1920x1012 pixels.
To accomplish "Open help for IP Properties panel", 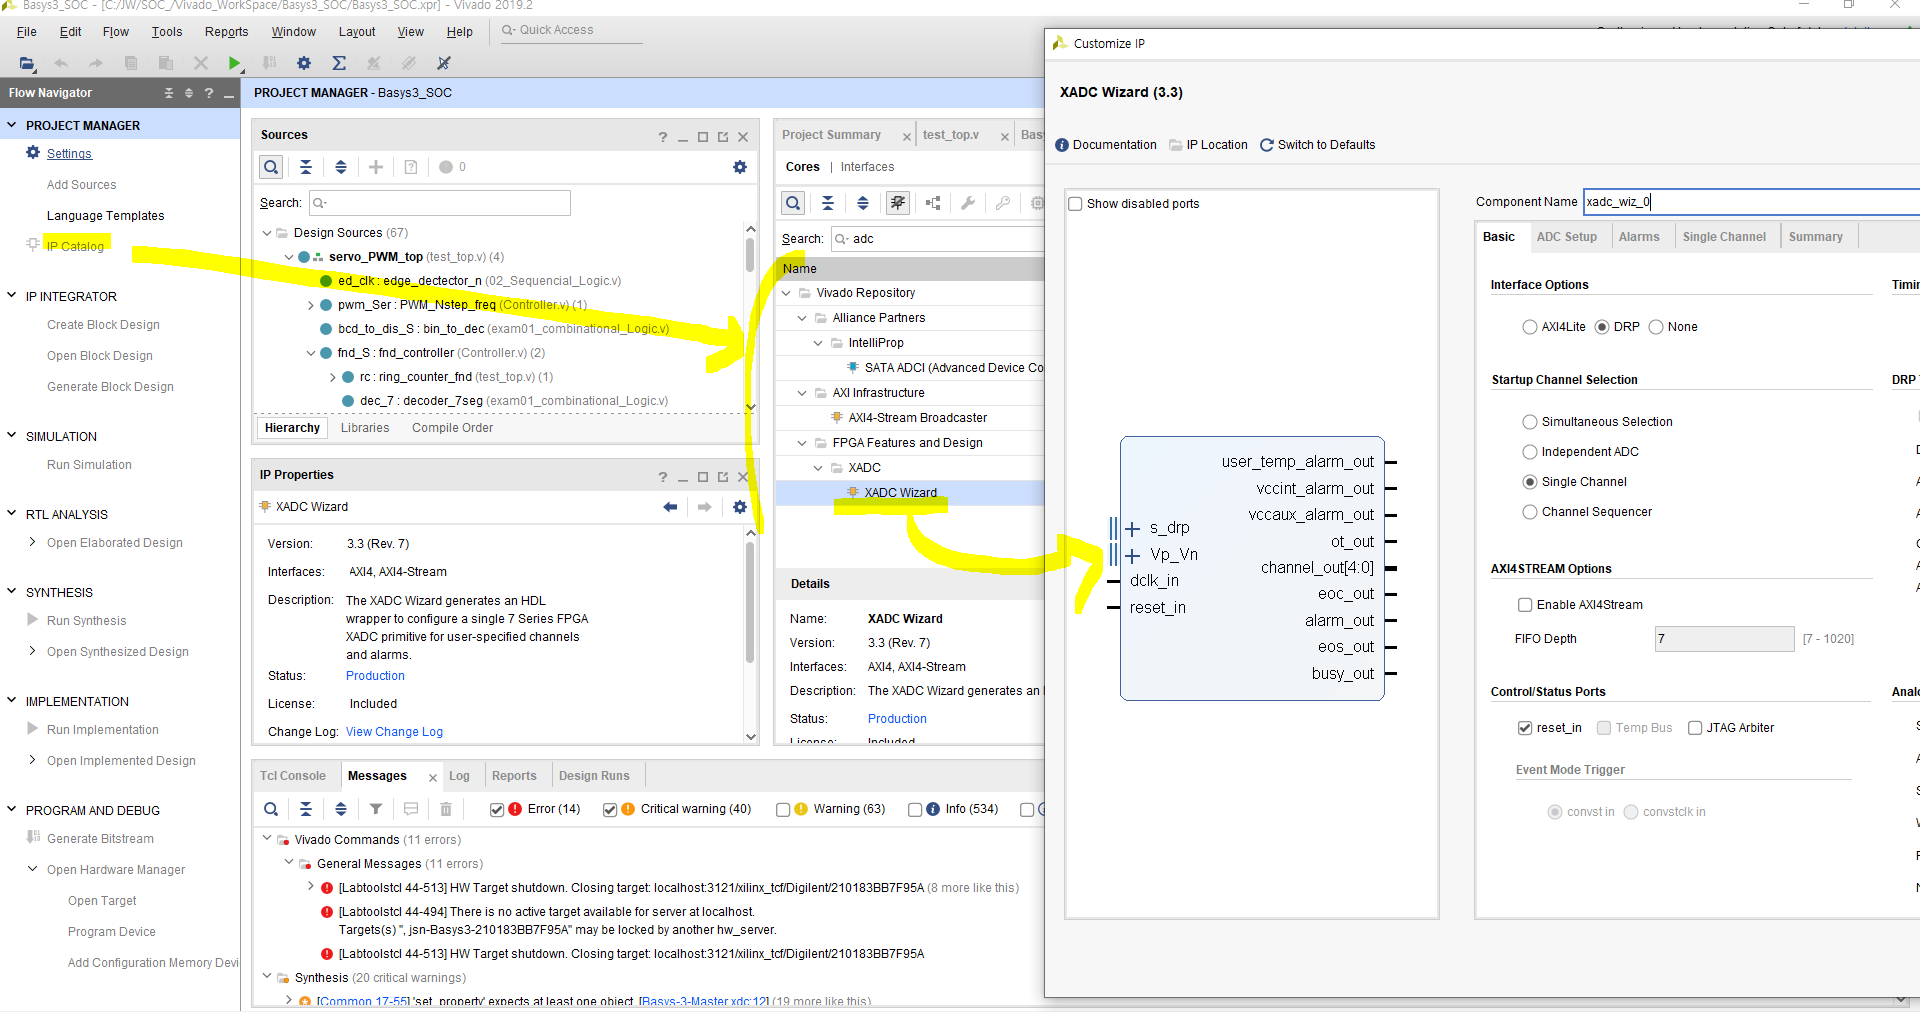I will click(x=662, y=477).
